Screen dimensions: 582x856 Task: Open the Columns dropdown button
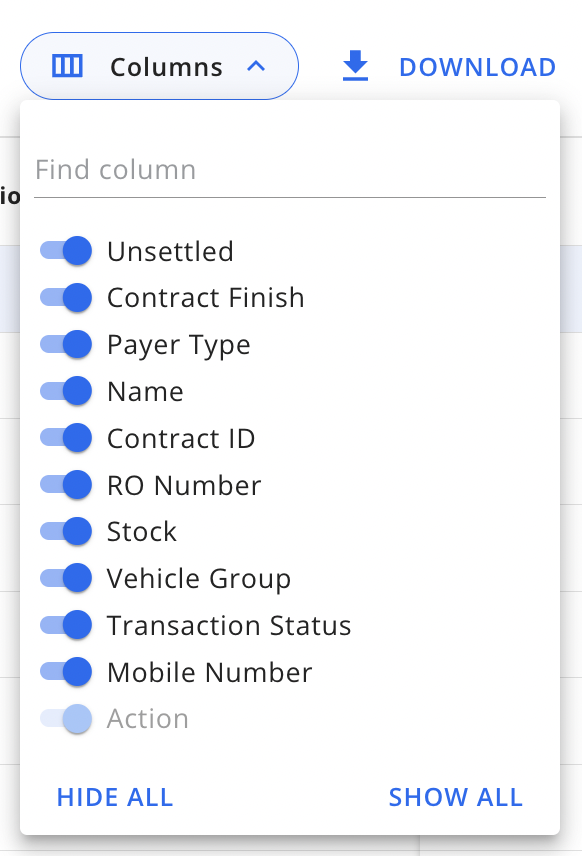pyautogui.click(x=159, y=66)
